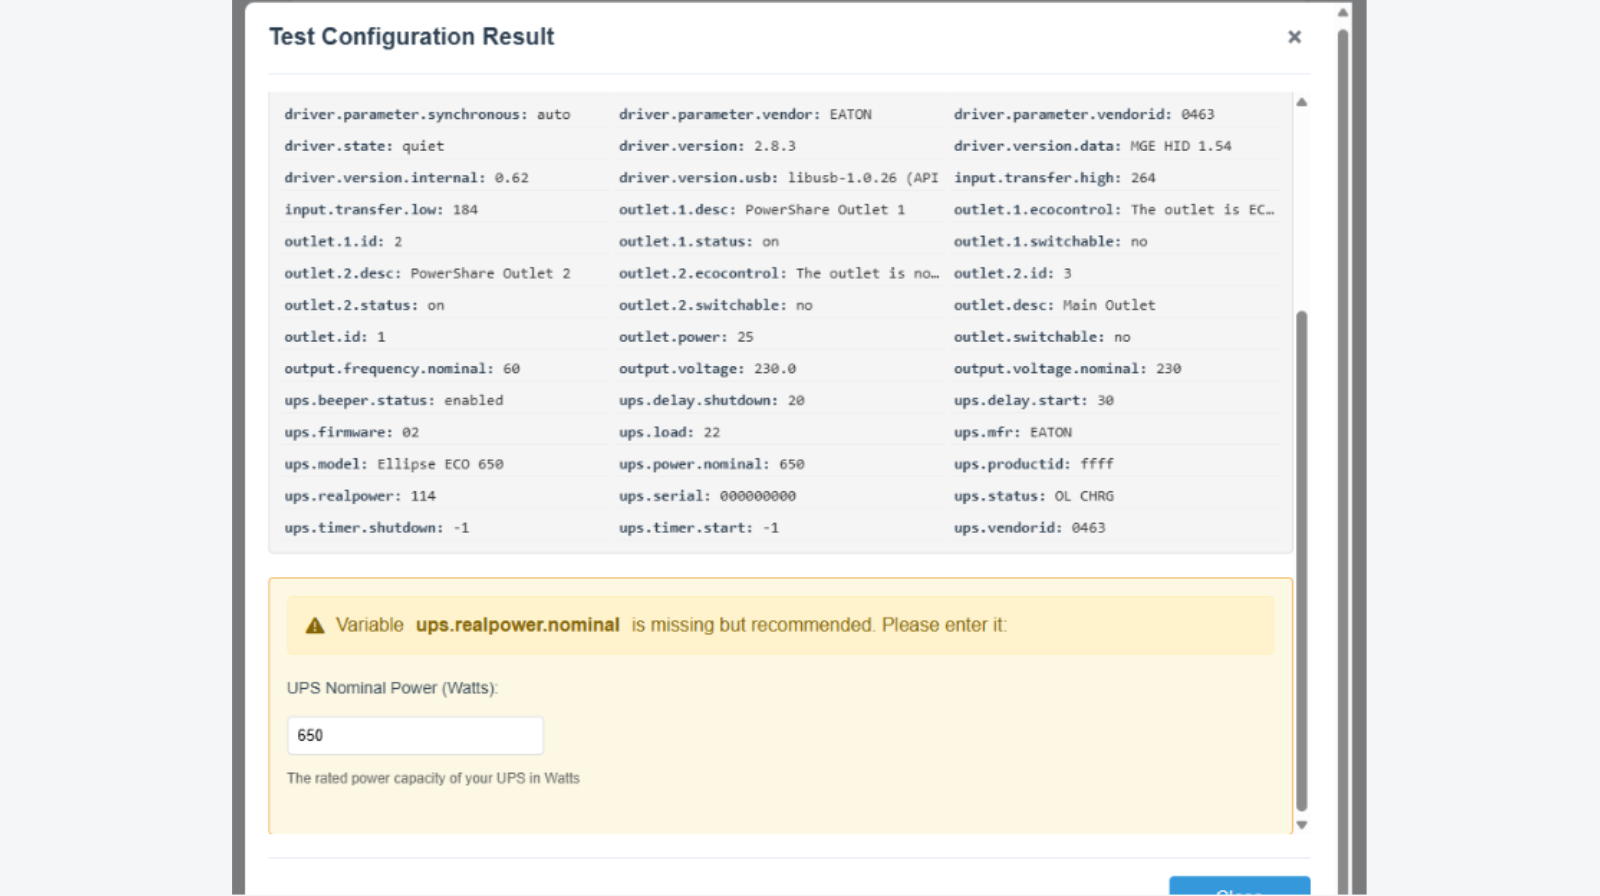Click the ups.realpower: 114 entry
The height and width of the screenshot is (896, 1600).
click(360, 496)
